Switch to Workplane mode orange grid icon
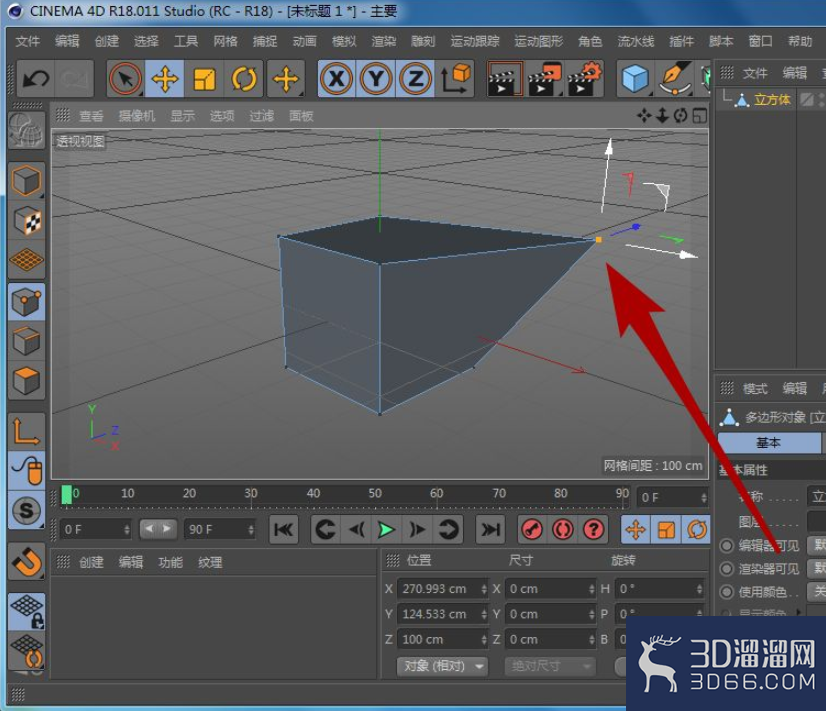This screenshot has width=826, height=711. 26,260
